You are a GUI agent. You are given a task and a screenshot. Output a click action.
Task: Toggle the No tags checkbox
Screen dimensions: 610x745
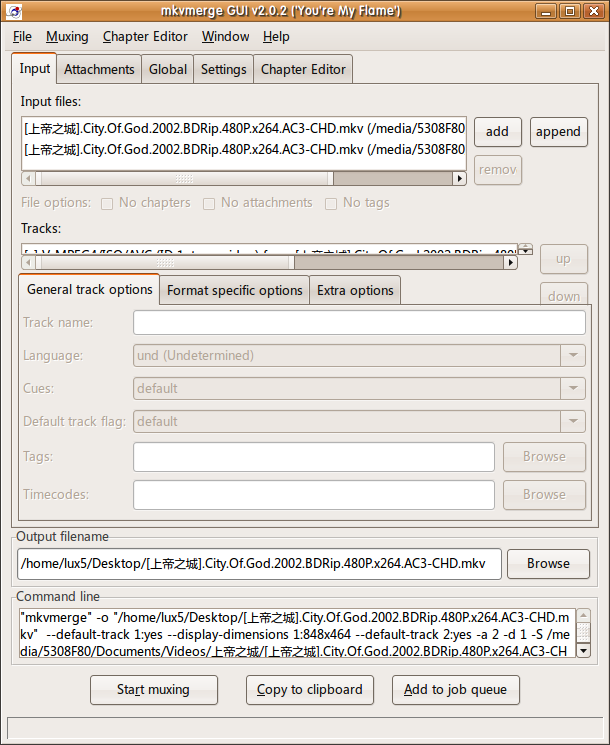pyautogui.click(x=331, y=203)
